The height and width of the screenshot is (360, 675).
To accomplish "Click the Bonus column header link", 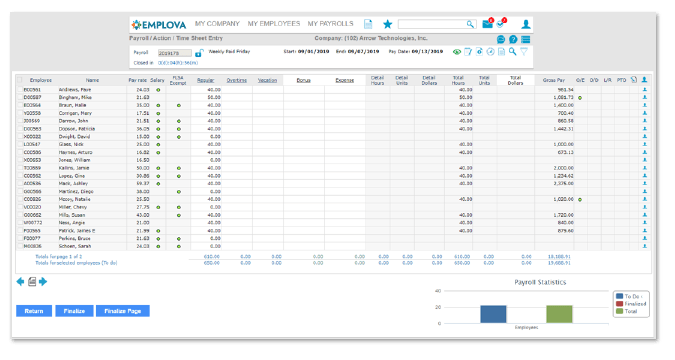I will pyautogui.click(x=303, y=81).
